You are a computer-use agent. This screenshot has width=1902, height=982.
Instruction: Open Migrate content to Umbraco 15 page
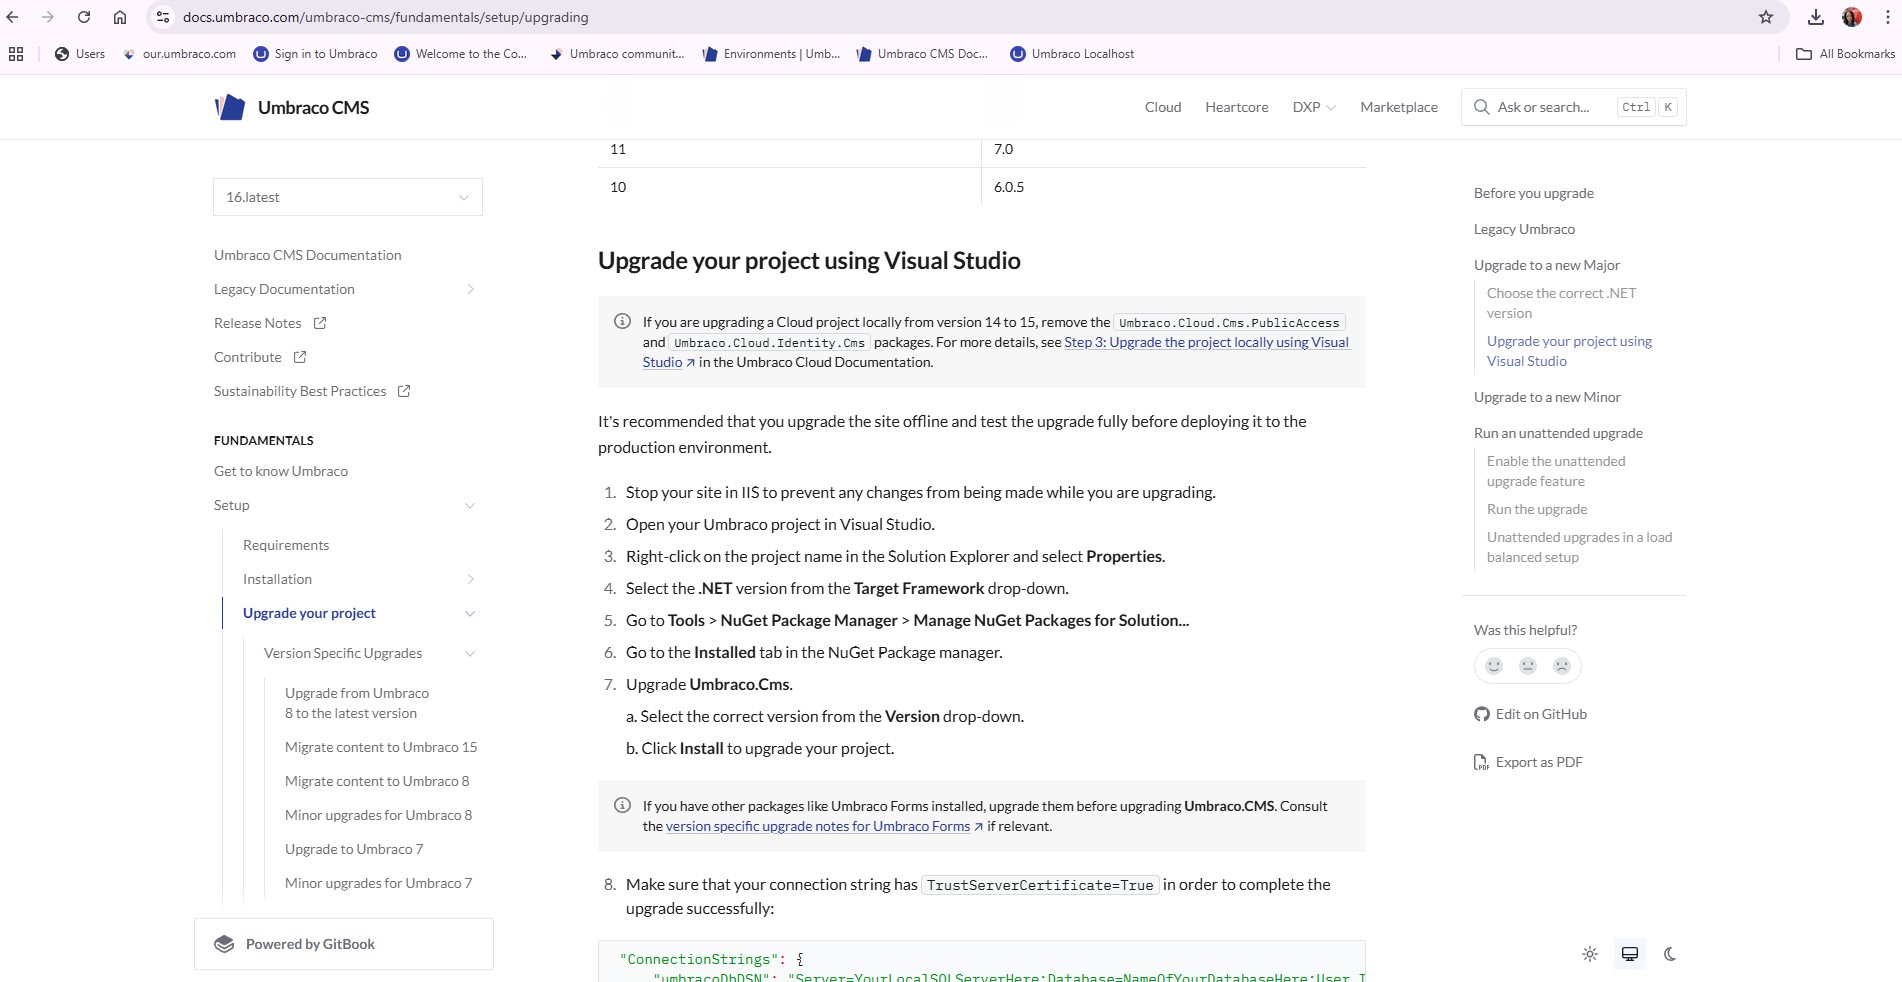[381, 747]
